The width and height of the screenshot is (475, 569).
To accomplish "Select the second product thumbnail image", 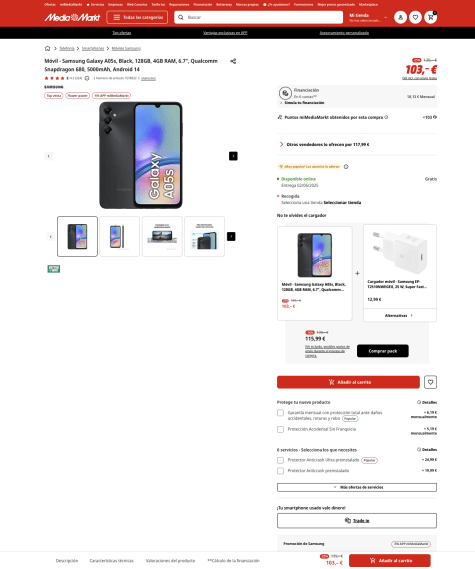I will 119,237.
